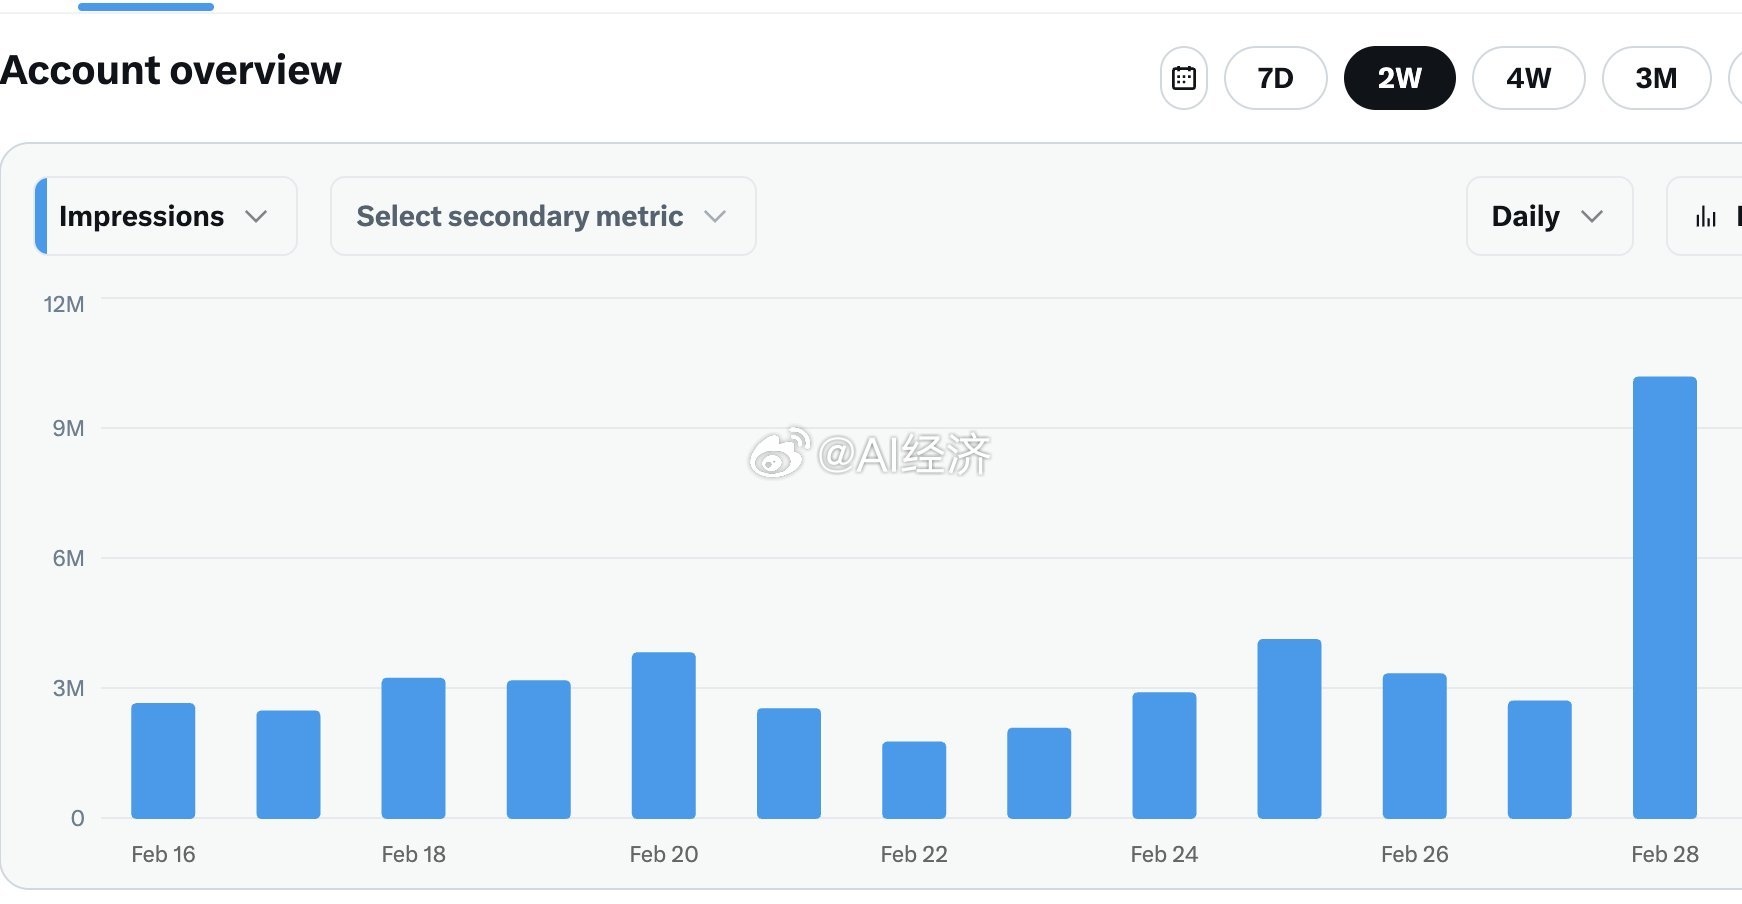
Task: Click the Feb 28 impressions bar
Action: tap(1664, 598)
